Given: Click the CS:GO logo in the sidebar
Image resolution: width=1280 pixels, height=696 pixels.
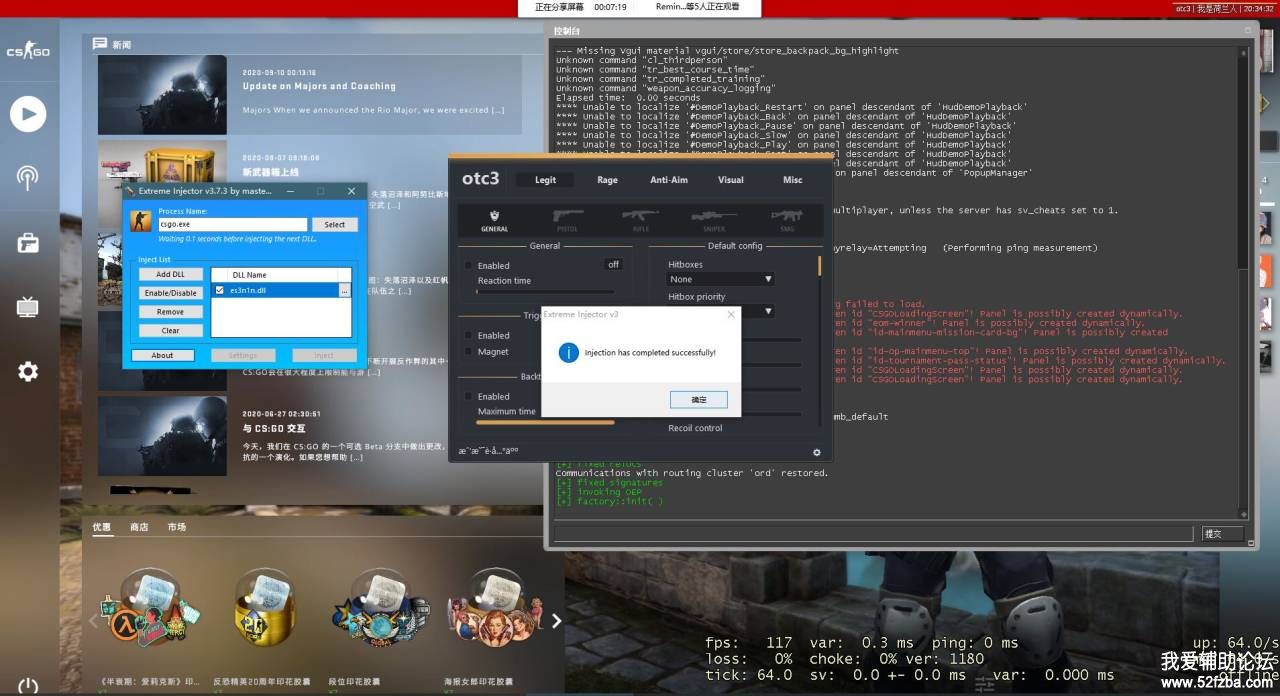Looking at the screenshot, I should pyautogui.click(x=28, y=51).
